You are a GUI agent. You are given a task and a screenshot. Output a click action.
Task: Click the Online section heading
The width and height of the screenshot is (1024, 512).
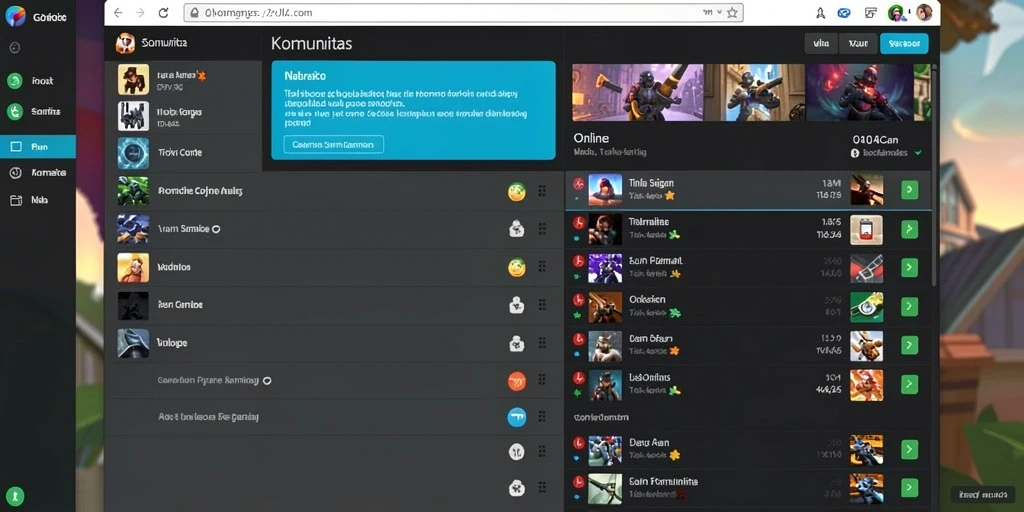pos(591,138)
